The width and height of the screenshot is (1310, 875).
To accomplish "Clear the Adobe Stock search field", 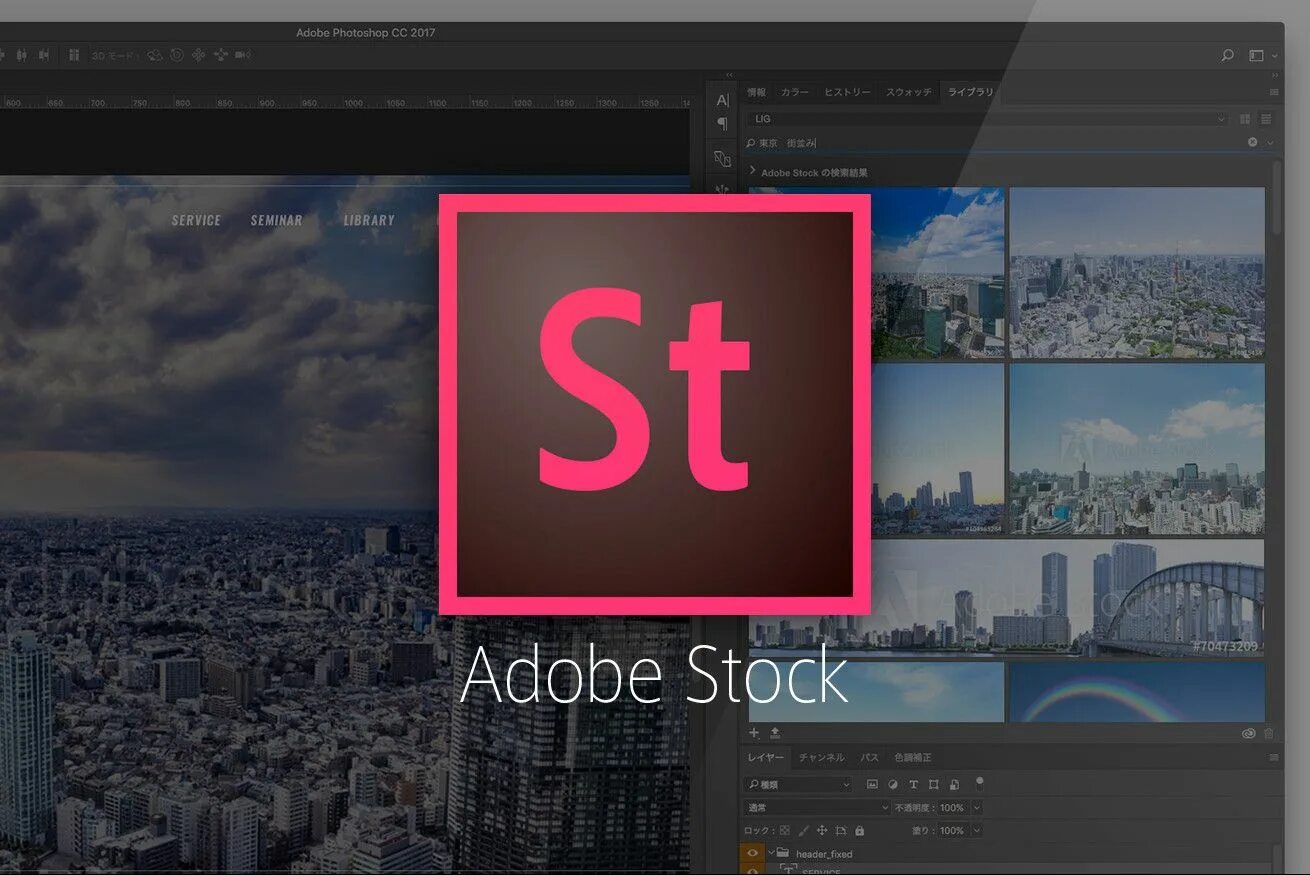I will [1252, 143].
